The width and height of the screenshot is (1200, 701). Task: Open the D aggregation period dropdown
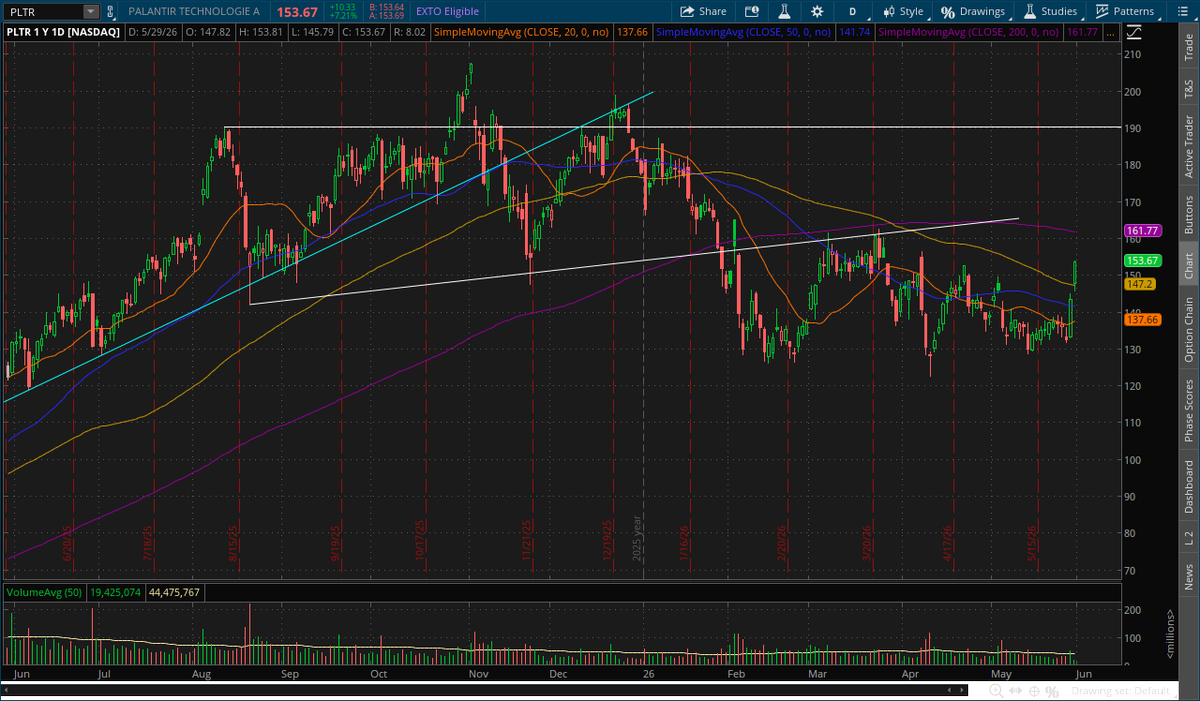pos(852,11)
